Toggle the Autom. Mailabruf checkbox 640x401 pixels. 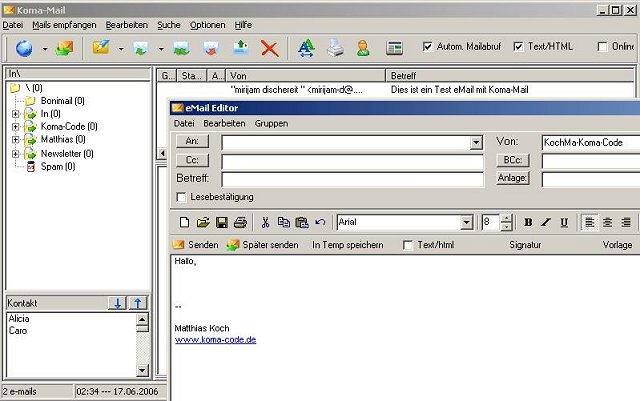[x=427, y=47]
